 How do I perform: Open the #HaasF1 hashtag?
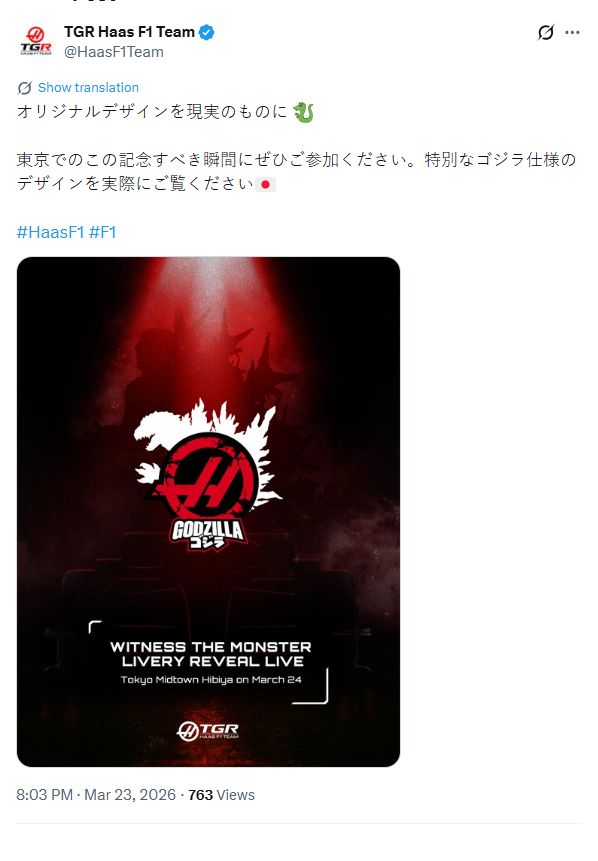point(50,232)
